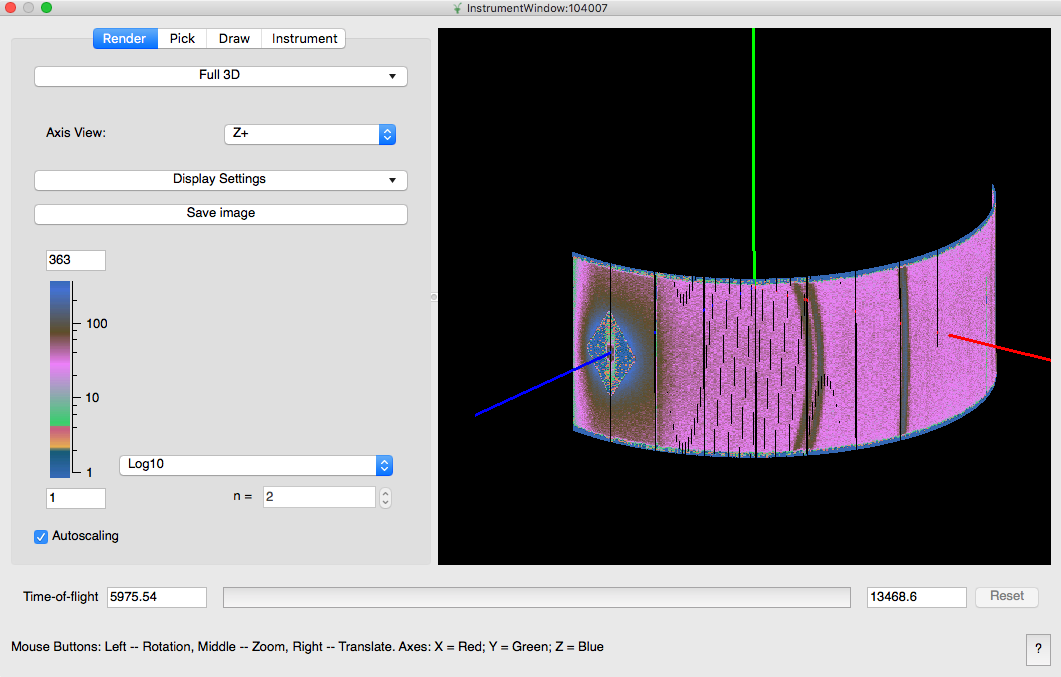Open the Full 3D projection dropdown
This screenshot has width=1061, height=677.
tap(220, 75)
